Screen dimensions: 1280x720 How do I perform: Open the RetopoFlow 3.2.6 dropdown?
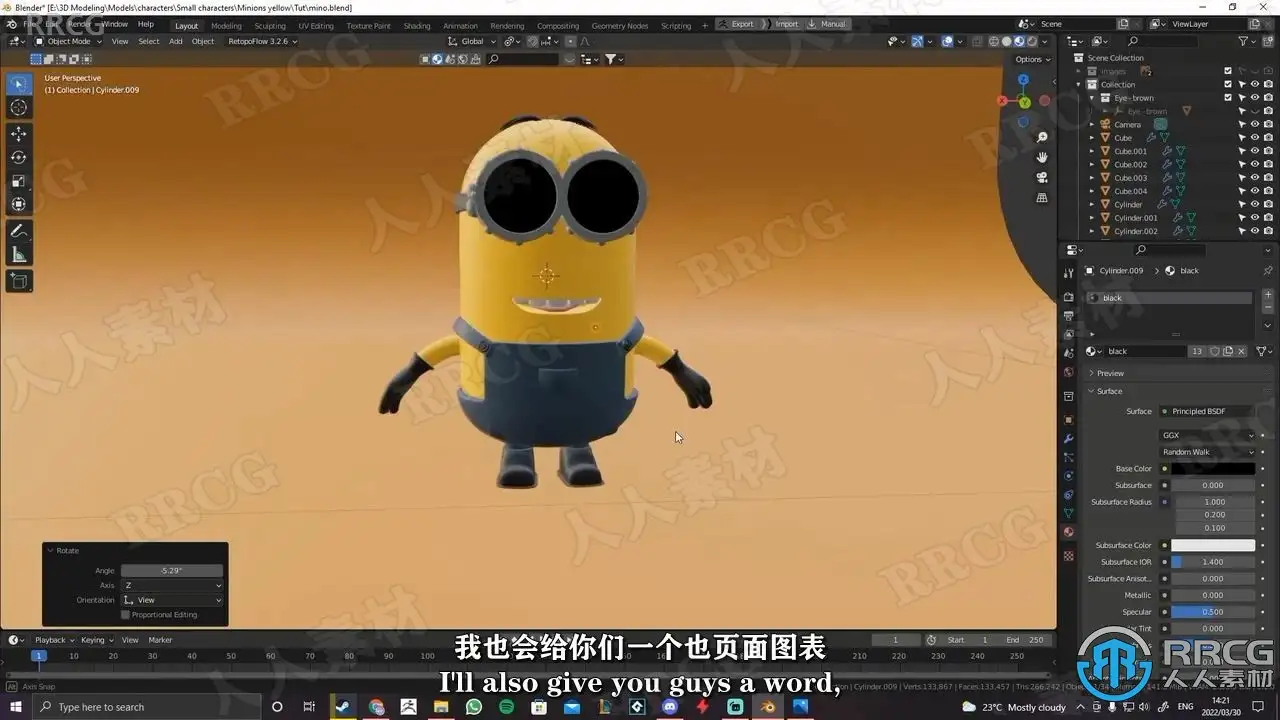pyautogui.click(x=261, y=41)
